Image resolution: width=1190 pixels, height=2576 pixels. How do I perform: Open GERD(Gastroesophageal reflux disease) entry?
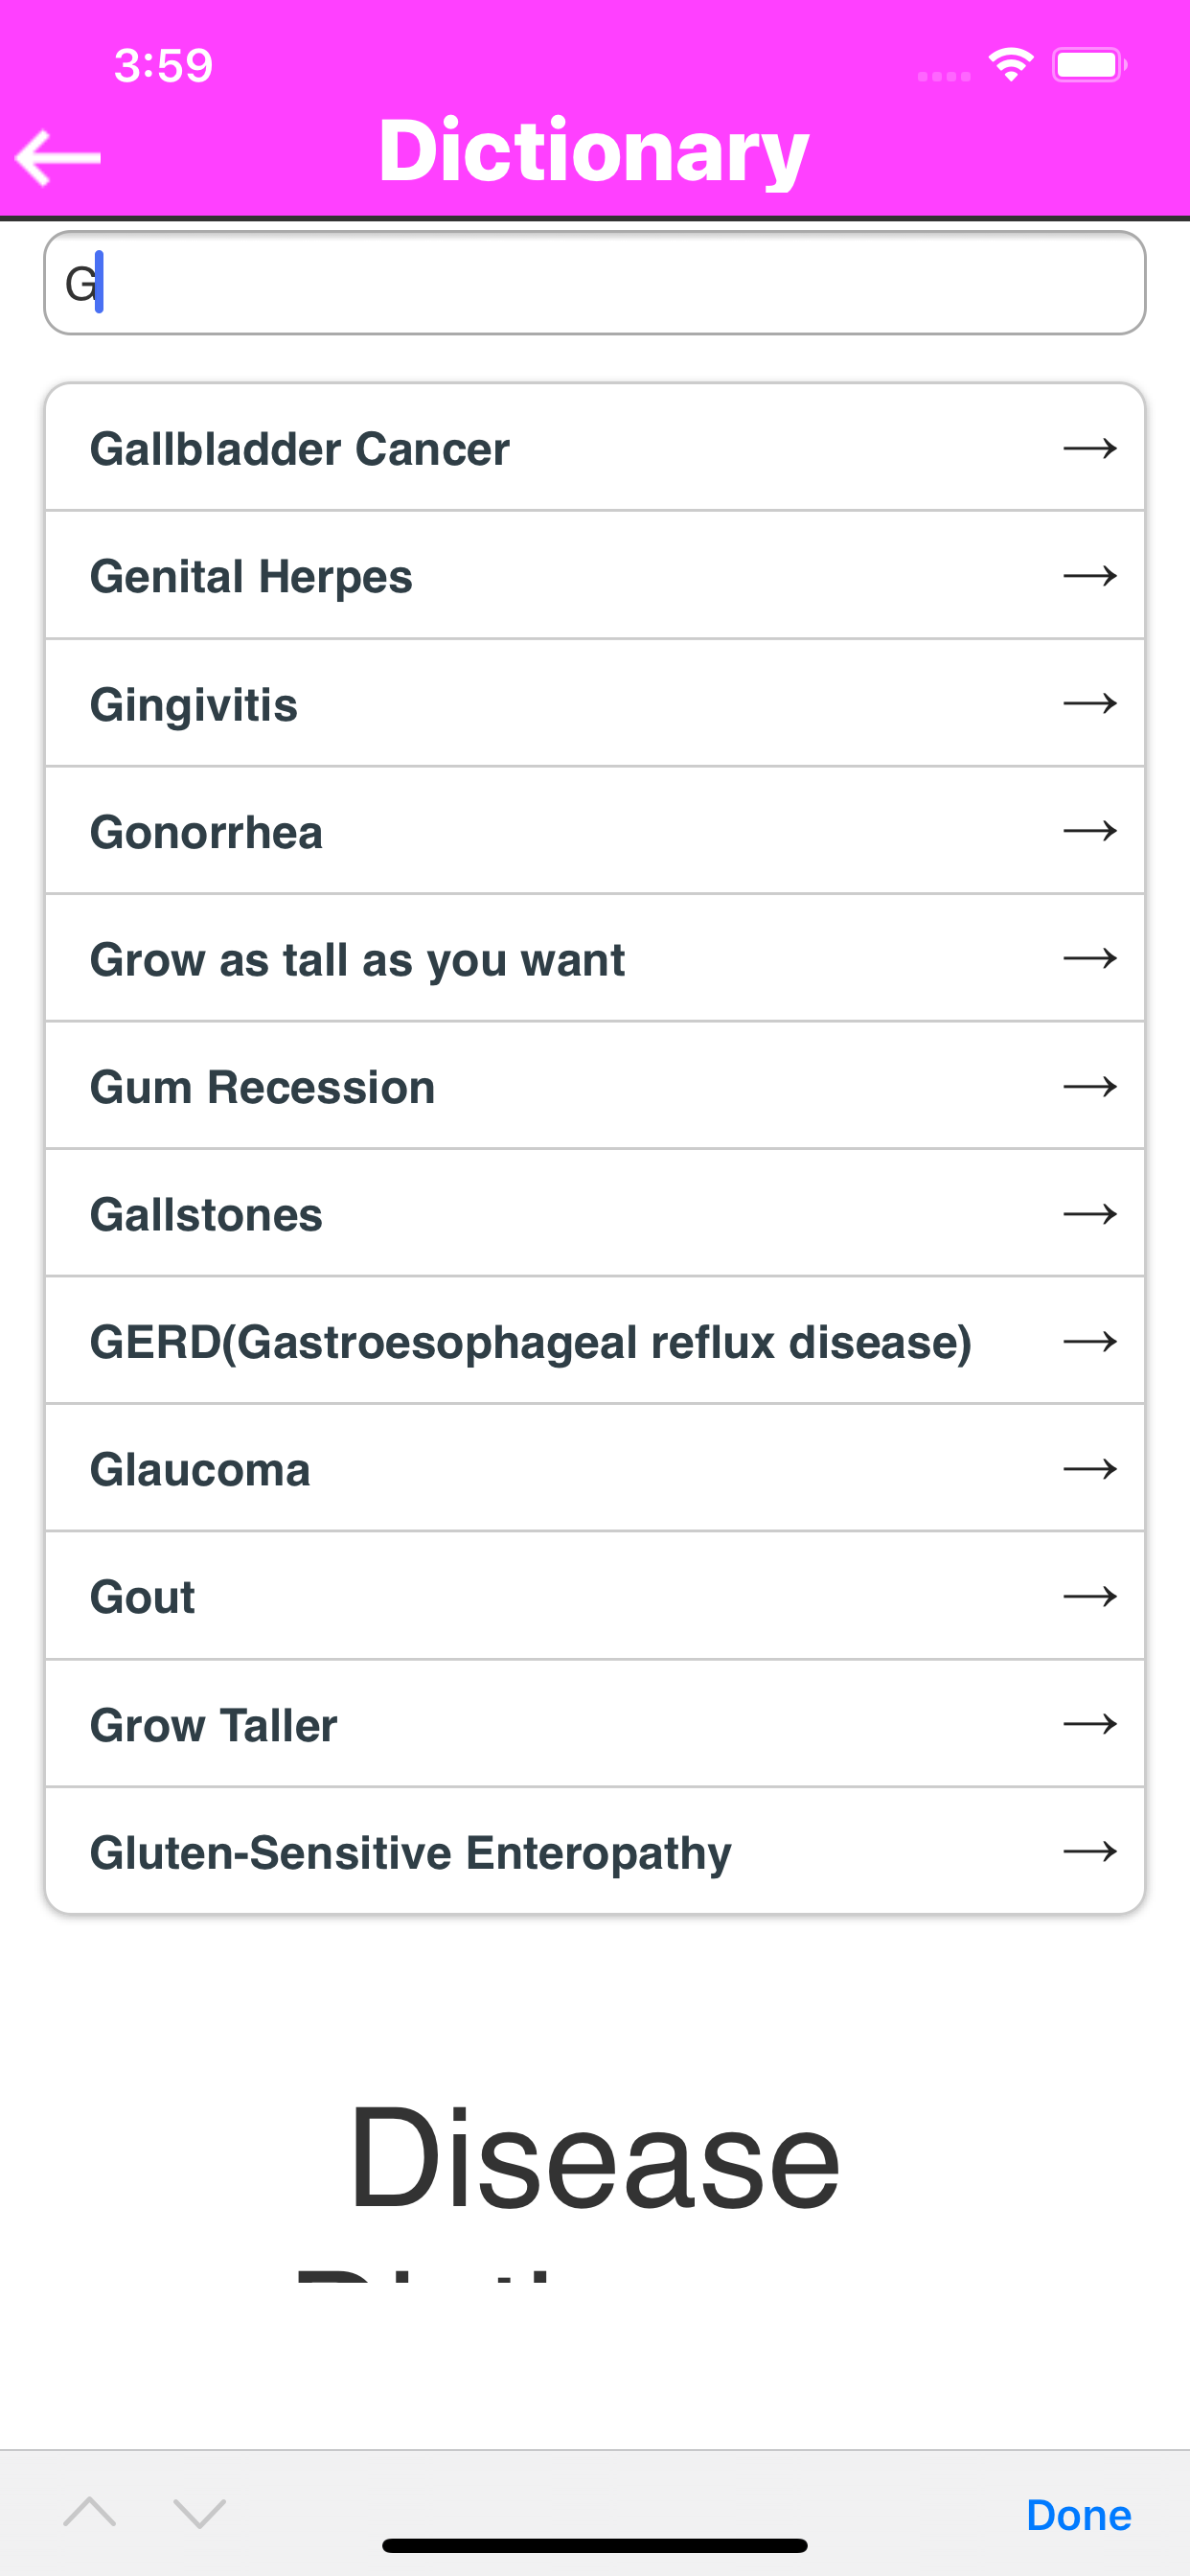pyautogui.click(x=530, y=1342)
